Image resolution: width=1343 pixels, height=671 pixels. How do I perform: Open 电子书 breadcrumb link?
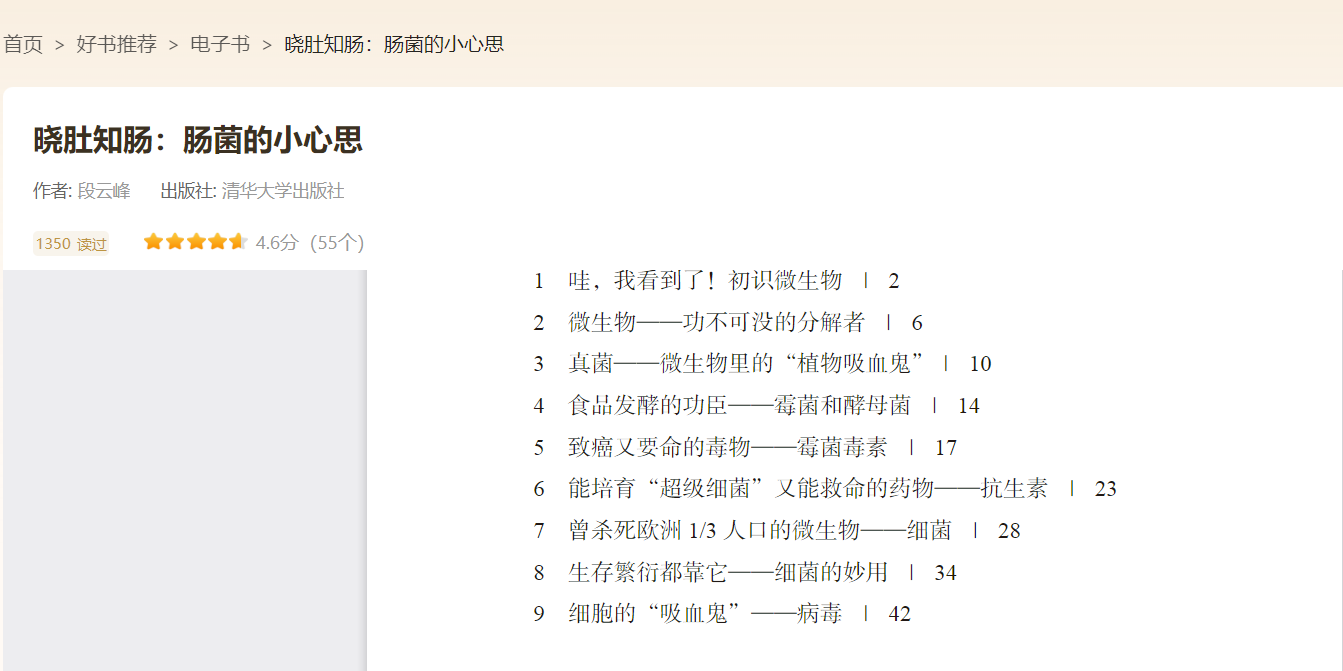point(220,44)
